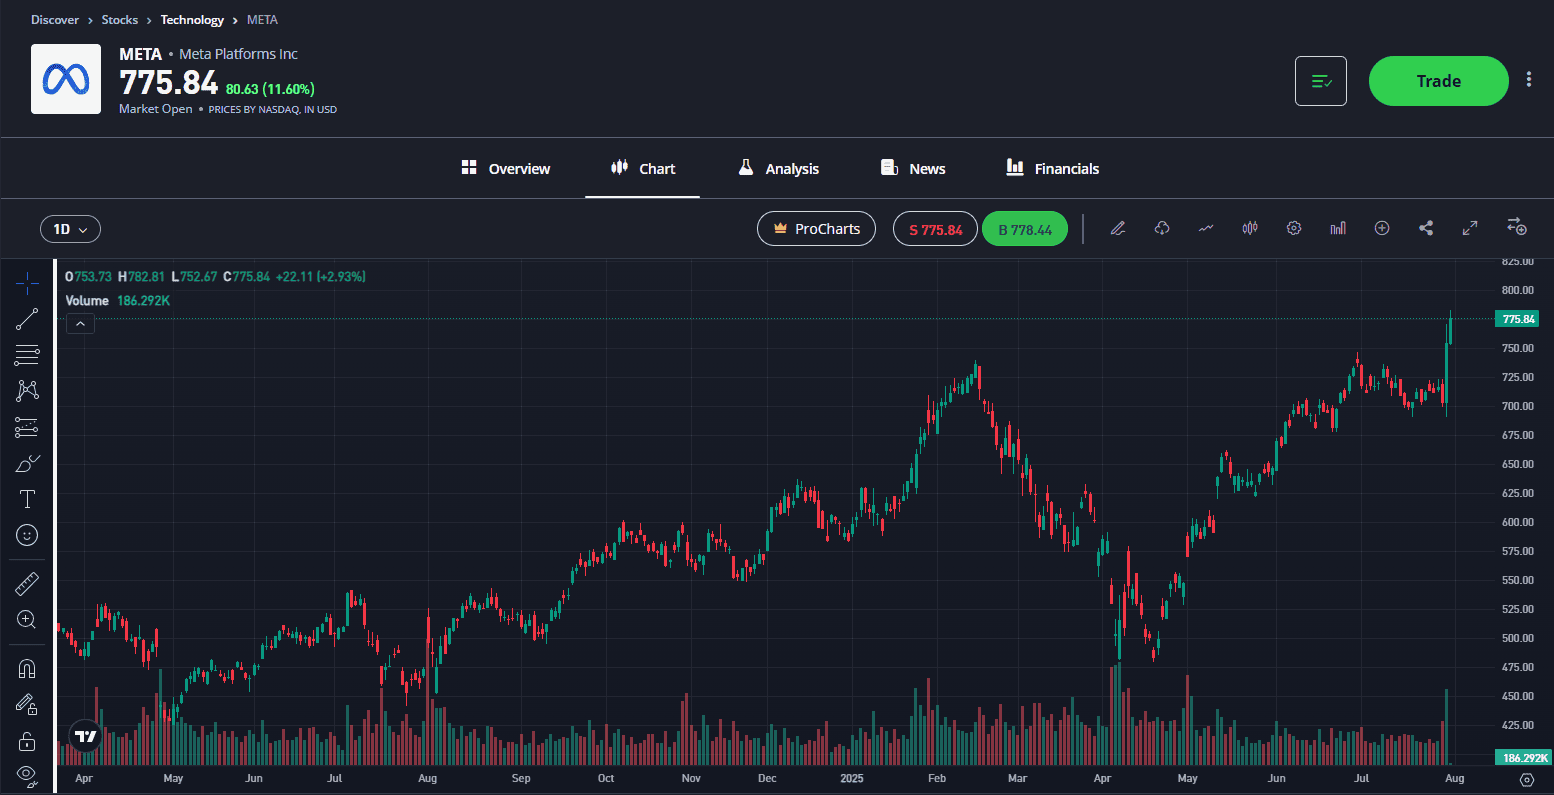Open the ProCharts button

tap(817, 229)
